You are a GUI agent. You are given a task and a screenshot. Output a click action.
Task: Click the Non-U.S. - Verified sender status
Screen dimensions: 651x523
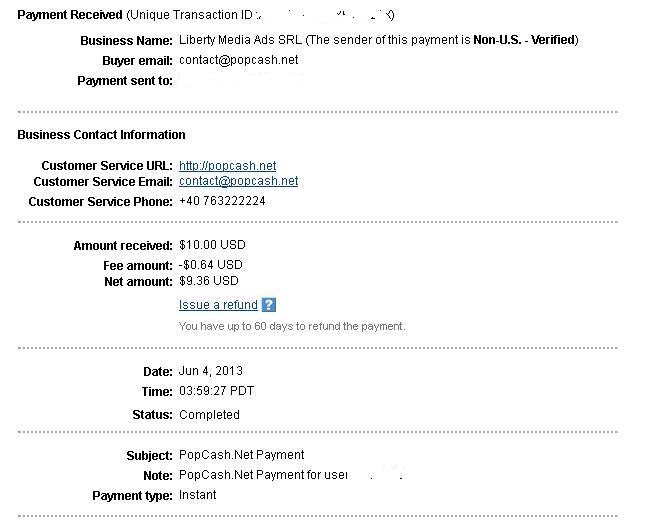(x=524, y=40)
